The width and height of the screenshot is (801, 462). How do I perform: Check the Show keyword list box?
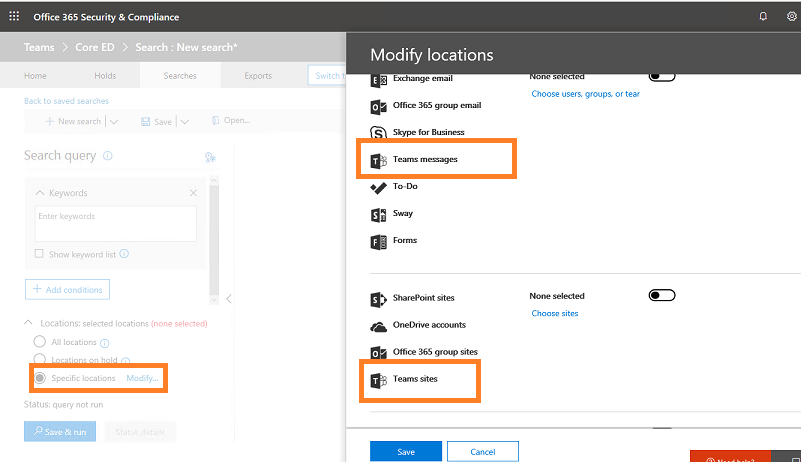pos(39,253)
